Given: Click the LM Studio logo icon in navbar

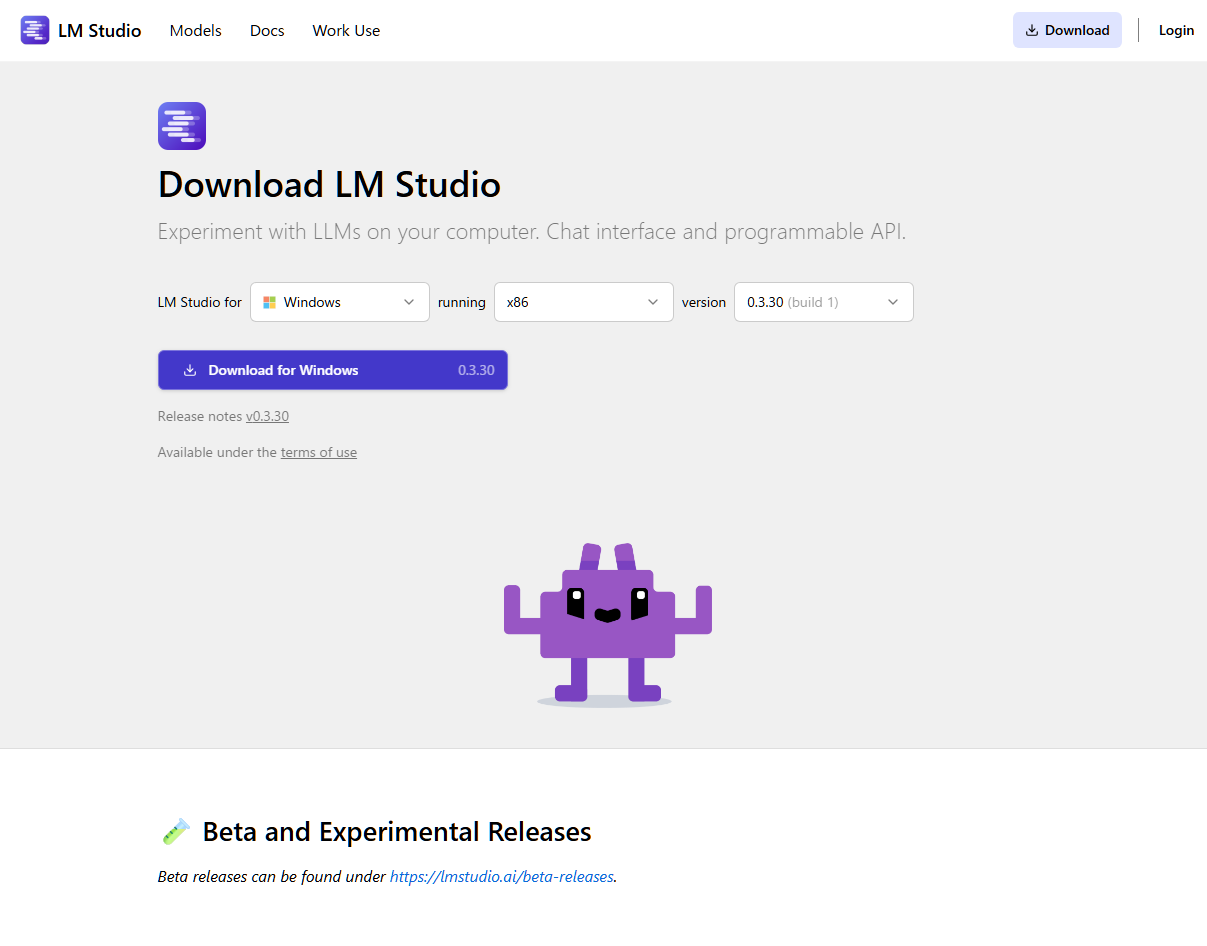Looking at the screenshot, I should [x=35, y=30].
